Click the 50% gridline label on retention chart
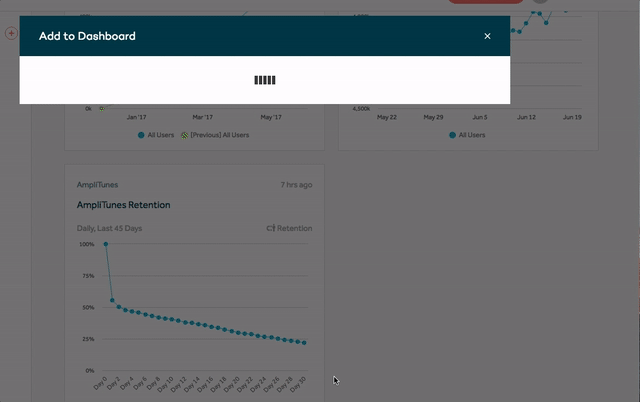Screen dimensions: 640x402 point(87,307)
